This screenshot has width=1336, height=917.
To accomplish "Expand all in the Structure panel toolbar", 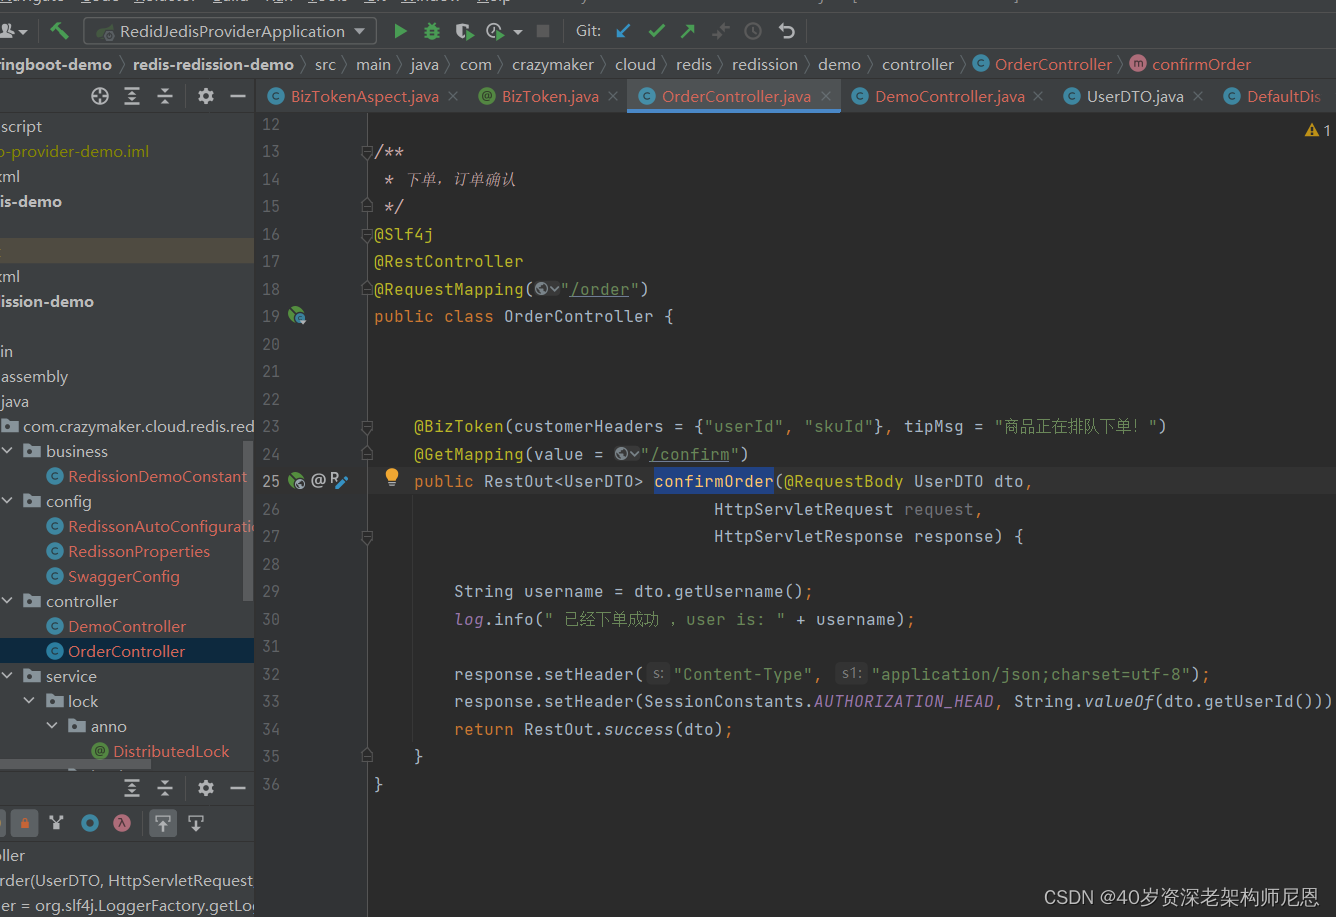I will pos(132,788).
